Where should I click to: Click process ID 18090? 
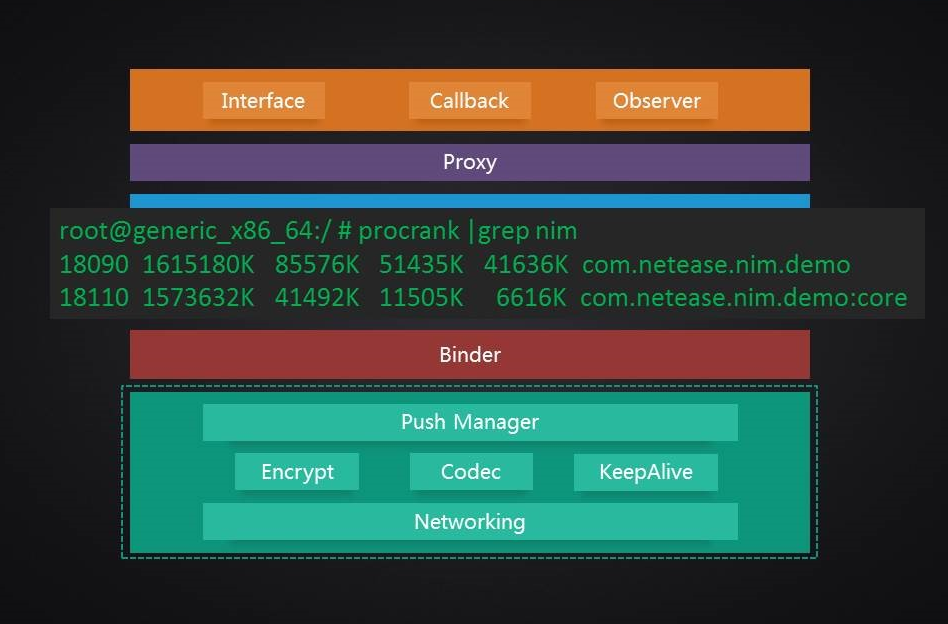point(94,265)
